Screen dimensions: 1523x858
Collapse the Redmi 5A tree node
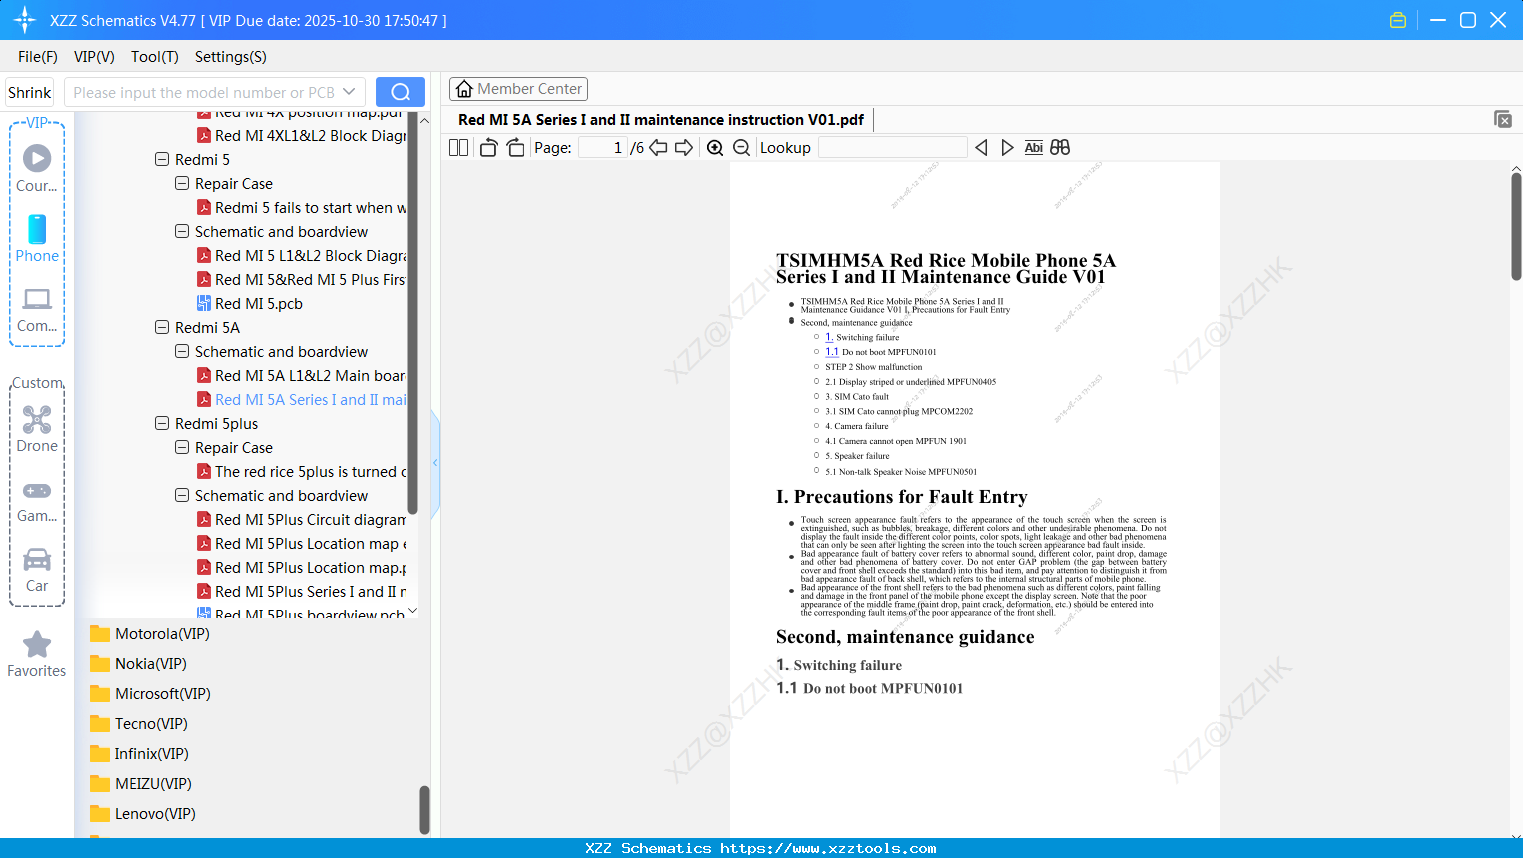pos(162,328)
